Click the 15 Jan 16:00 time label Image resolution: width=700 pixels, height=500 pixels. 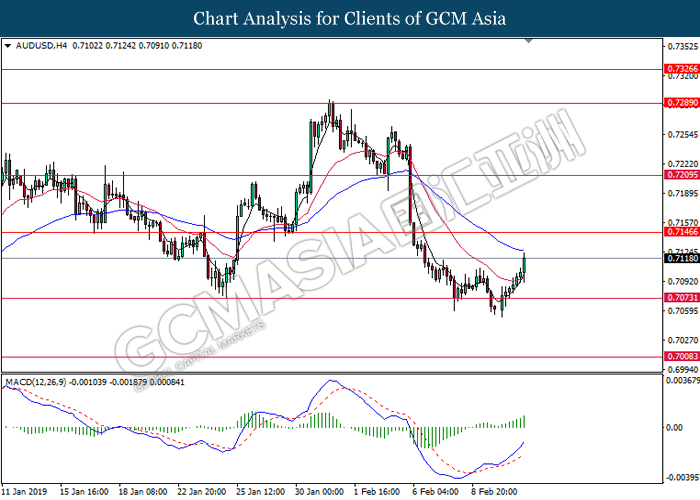click(x=84, y=492)
